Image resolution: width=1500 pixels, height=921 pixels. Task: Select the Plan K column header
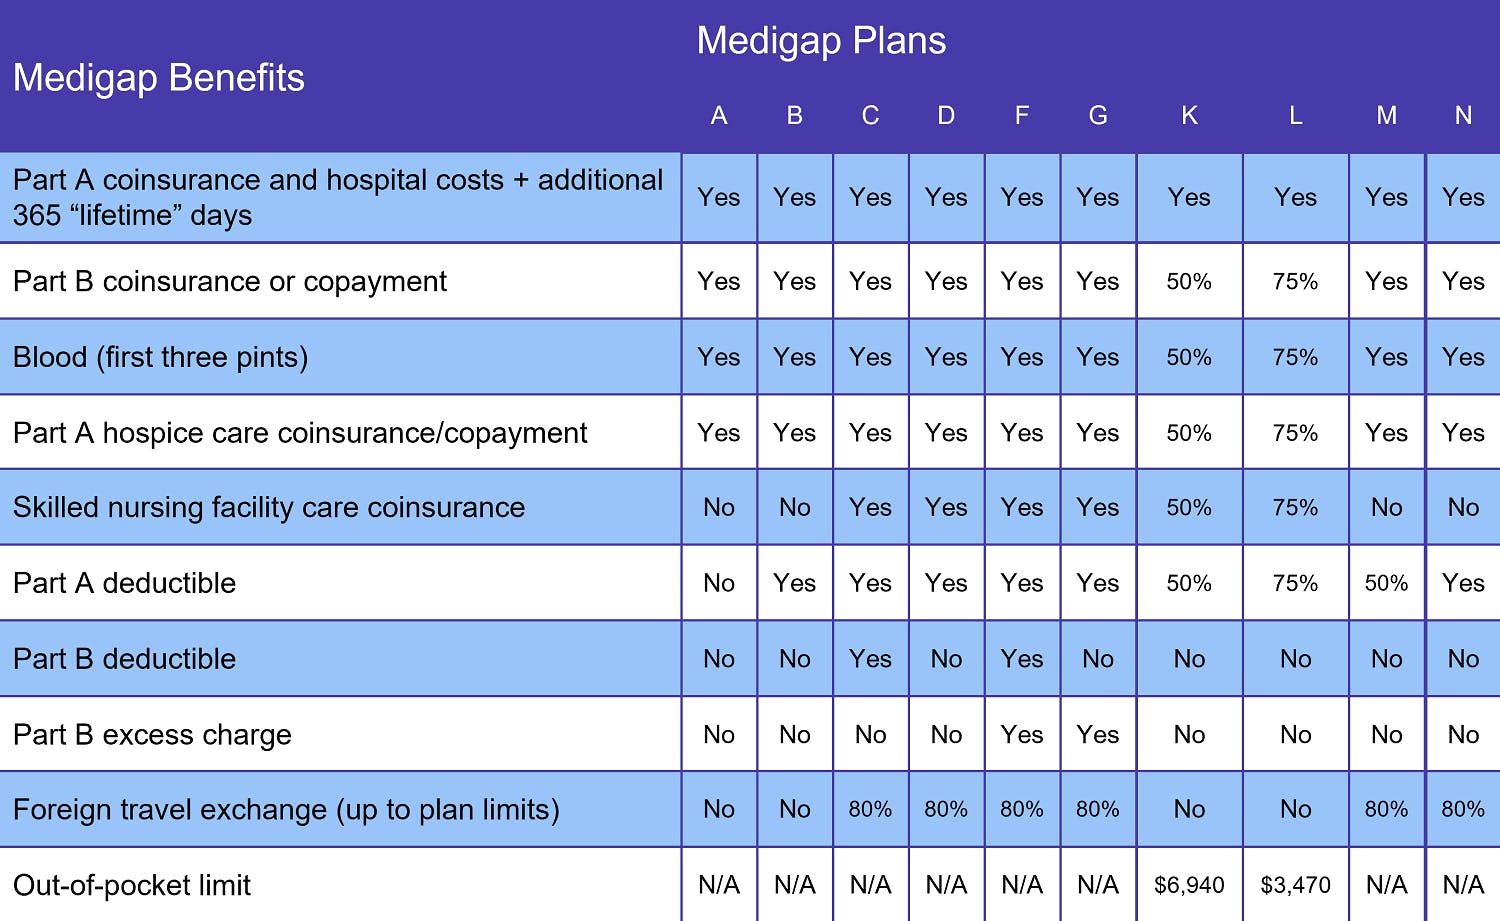(1189, 116)
